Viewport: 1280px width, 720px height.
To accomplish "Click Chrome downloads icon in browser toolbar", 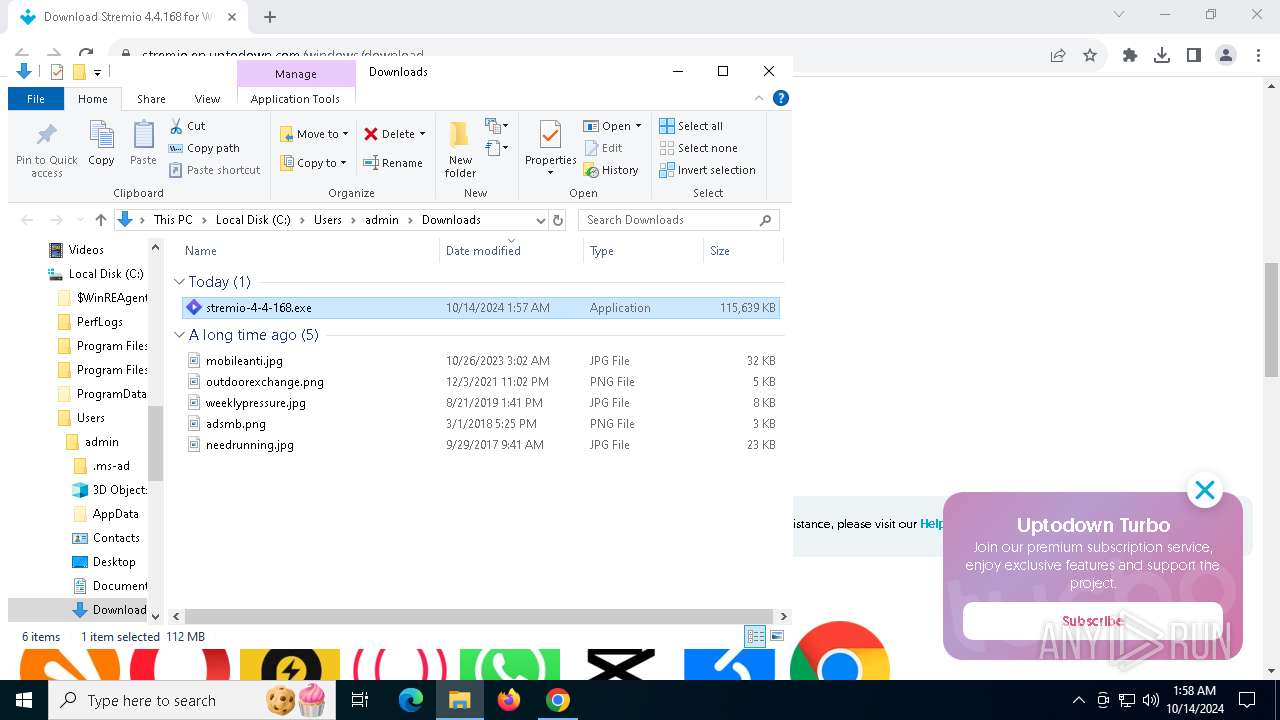I will (1162, 56).
